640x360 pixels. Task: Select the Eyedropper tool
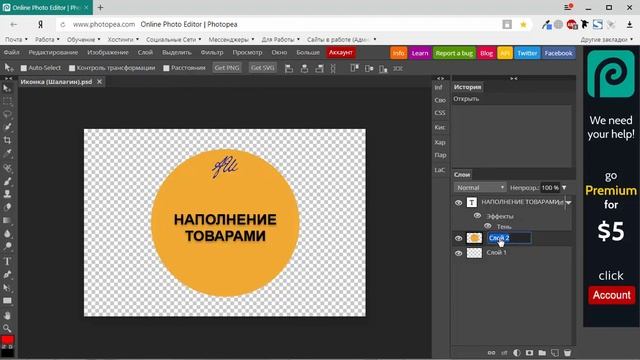pos(7,153)
